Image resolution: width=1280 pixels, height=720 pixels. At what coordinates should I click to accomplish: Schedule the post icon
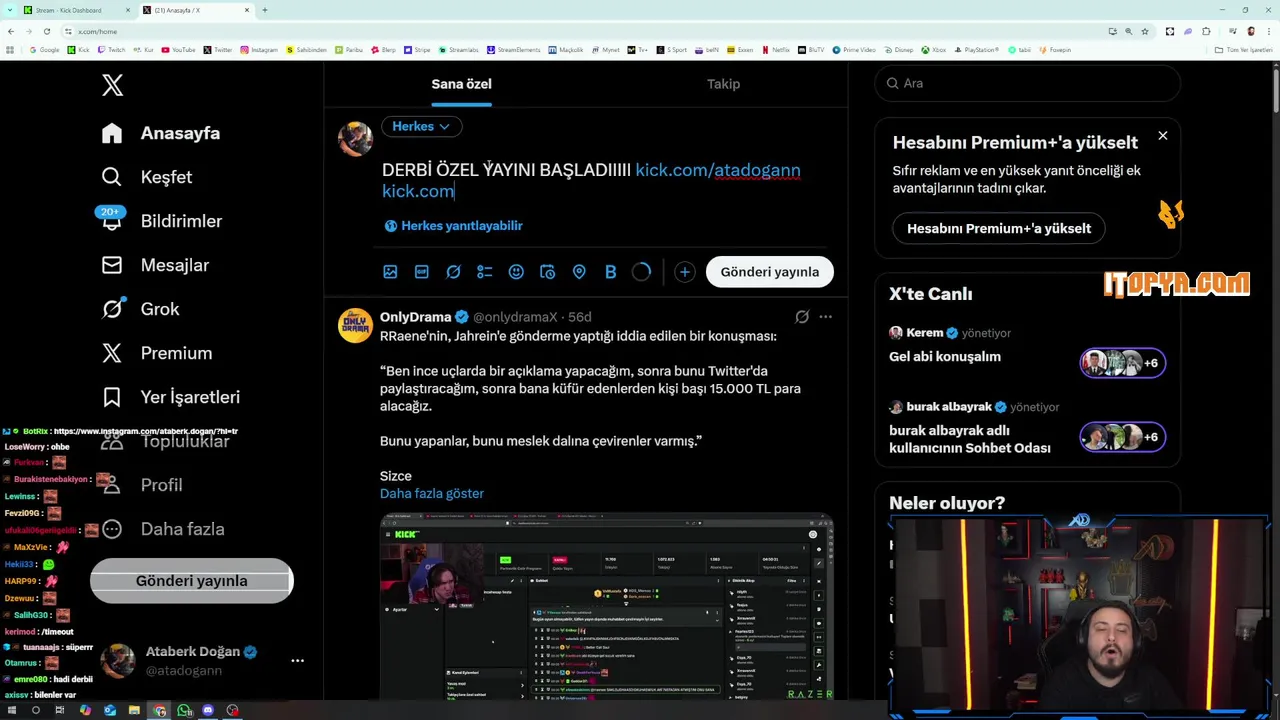coord(547,272)
